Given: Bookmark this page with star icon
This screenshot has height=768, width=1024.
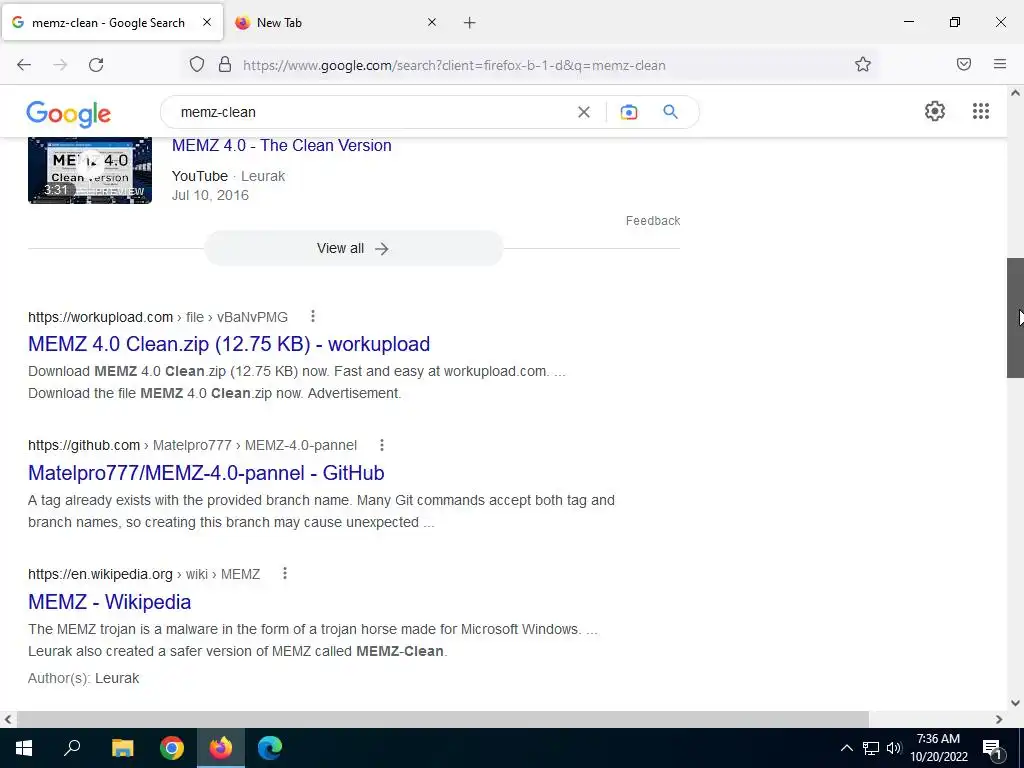Looking at the screenshot, I should [863, 65].
